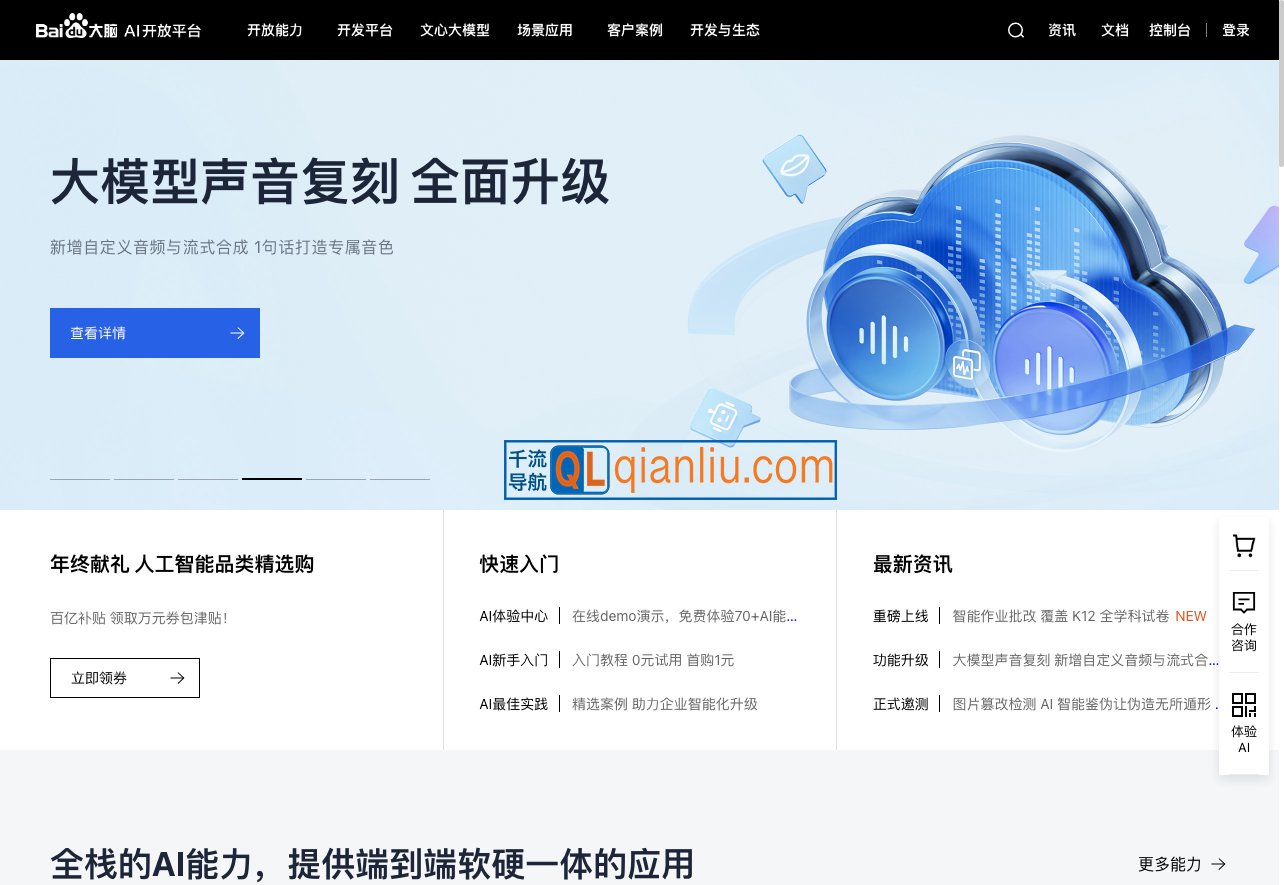Open the shopping cart icon in right sidebar
Screen dimensions: 1284x885
(x=1243, y=545)
